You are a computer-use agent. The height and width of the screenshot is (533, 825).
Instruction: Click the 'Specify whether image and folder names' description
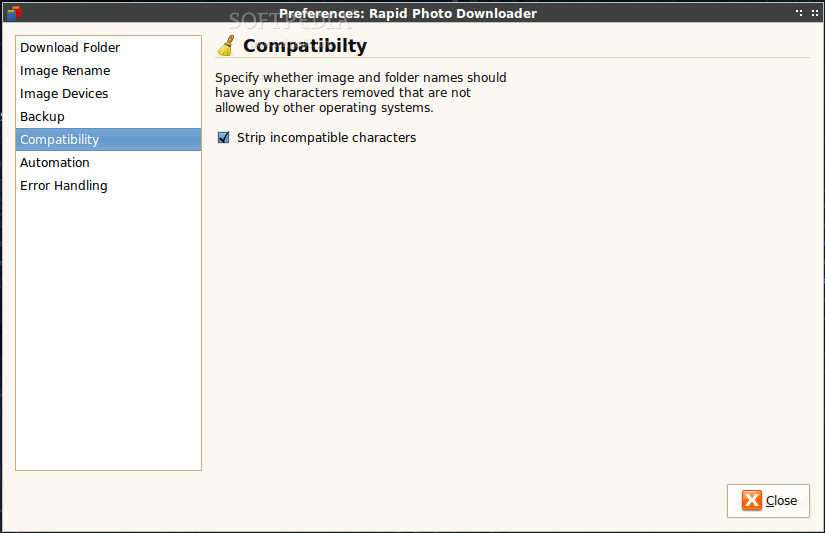click(x=360, y=93)
